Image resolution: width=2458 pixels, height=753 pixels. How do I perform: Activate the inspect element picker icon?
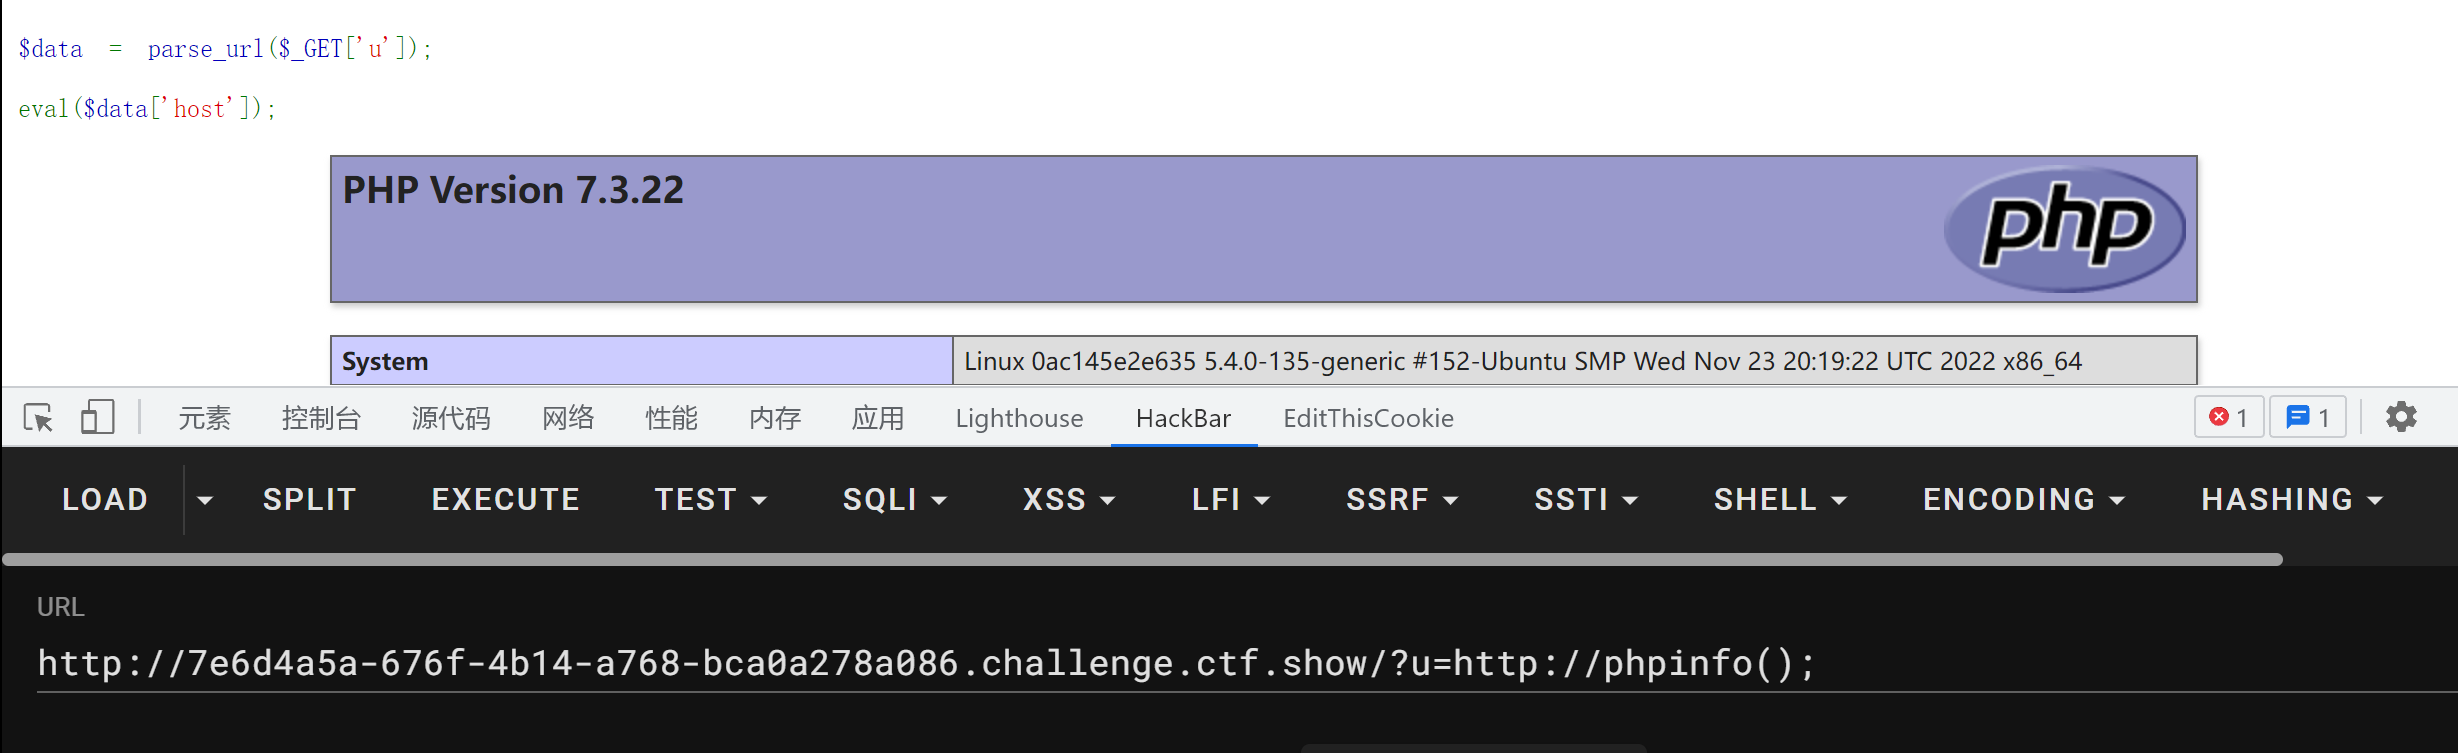[x=39, y=417]
